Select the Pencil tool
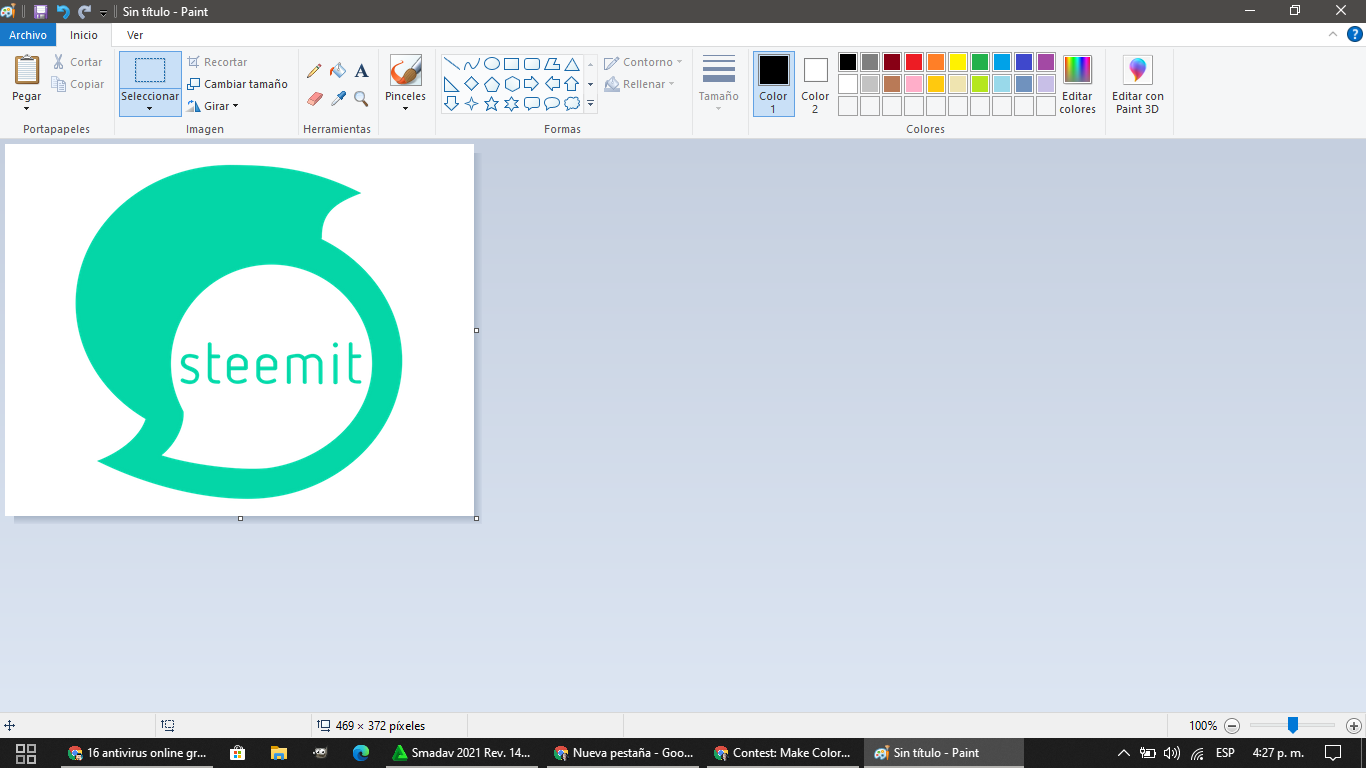The image size is (1366, 768). click(314, 71)
